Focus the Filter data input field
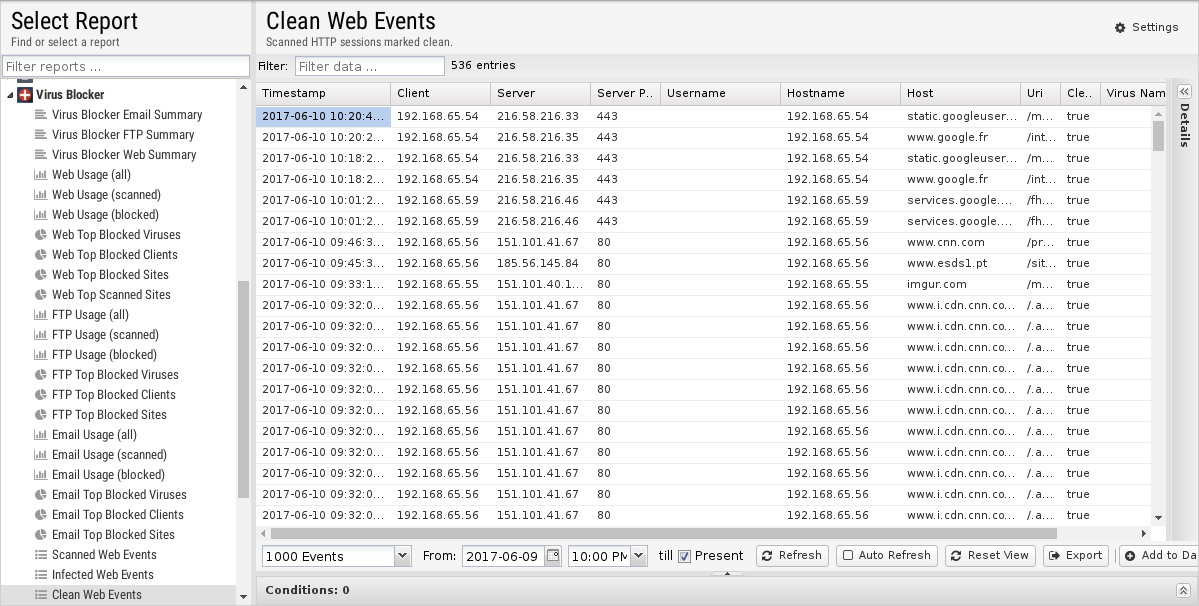The image size is (1199, 606). pos(369,66)
